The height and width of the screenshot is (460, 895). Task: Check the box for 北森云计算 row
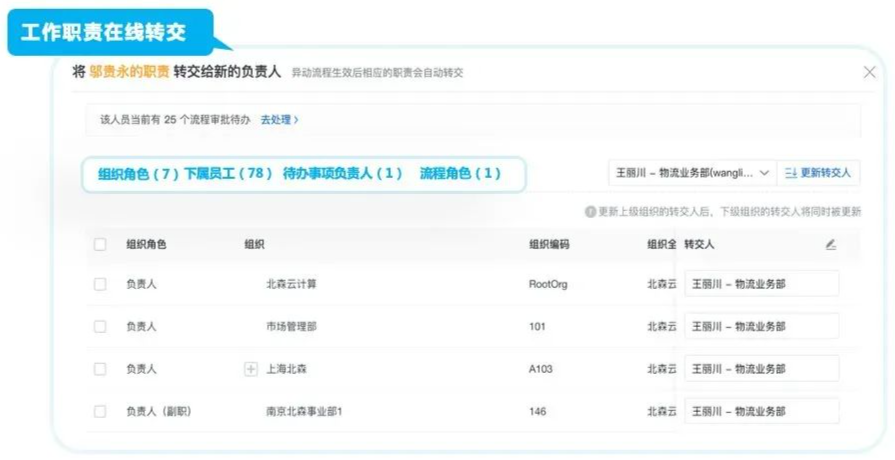tap(100, 284)
